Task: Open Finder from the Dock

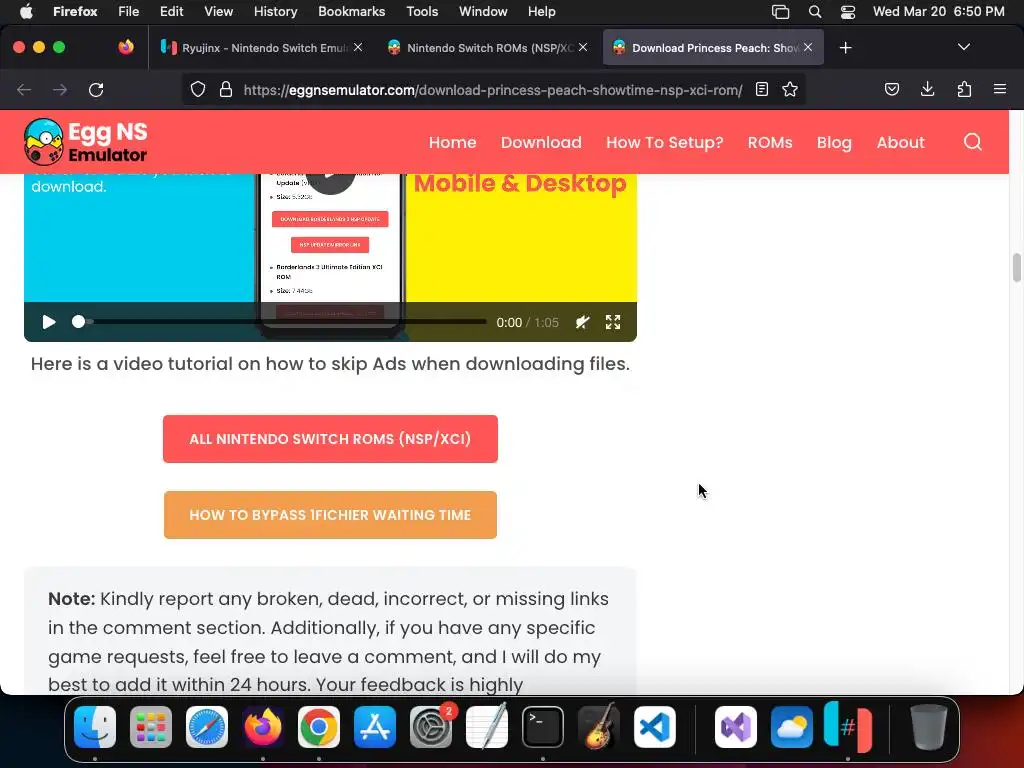Action: (95, 727)
